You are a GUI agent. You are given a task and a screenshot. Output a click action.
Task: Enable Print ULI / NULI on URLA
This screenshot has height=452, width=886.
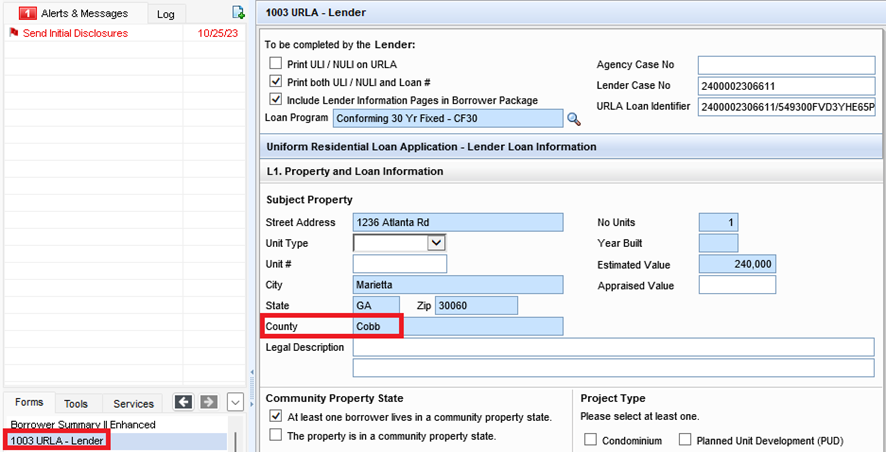pos(276,64)
